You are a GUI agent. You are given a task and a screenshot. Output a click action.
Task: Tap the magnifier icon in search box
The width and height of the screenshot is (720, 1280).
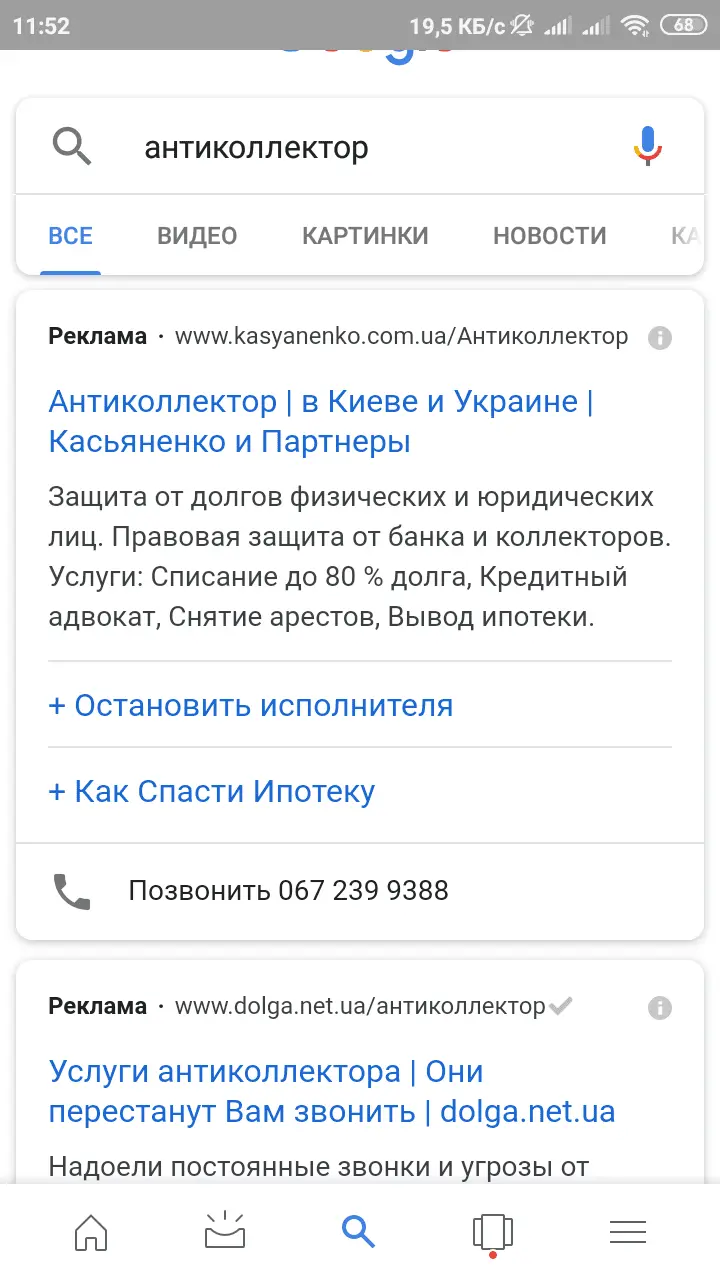click(x=72, y=147)
